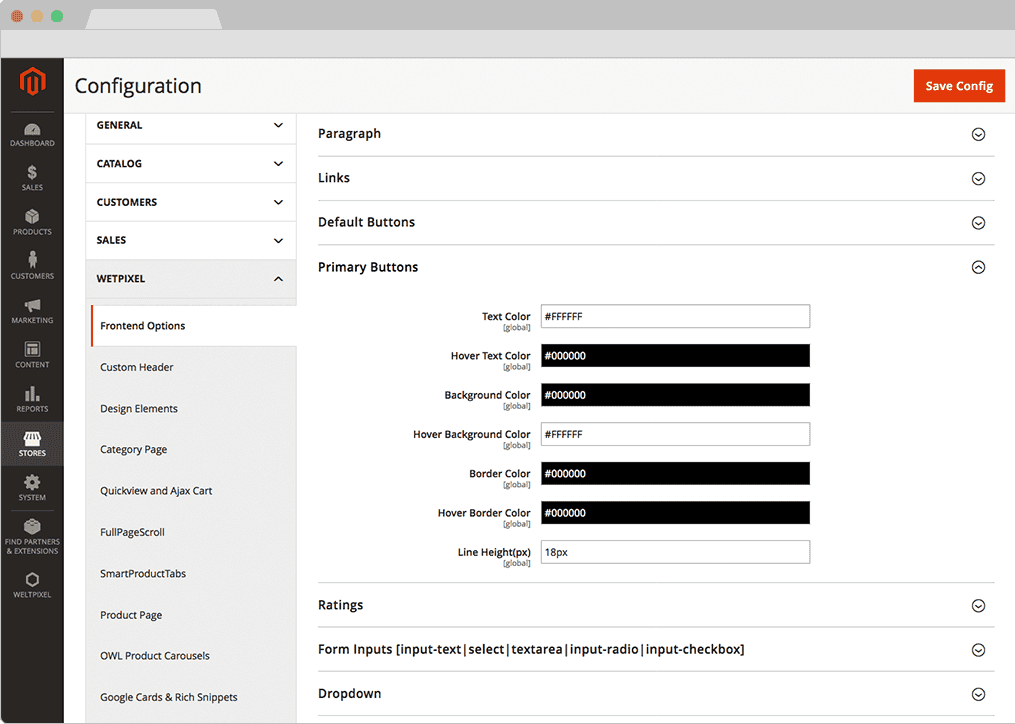This screenshot has height=724, width=1015.
Task: Open the Category Page settings tab
Action: [134, 450]
